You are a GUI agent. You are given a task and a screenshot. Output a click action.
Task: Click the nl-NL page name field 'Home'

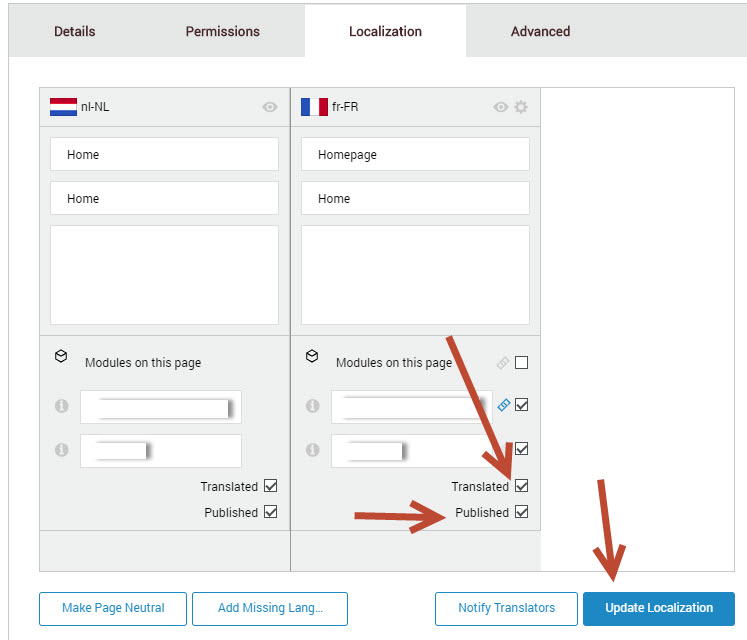coord(164,154)
